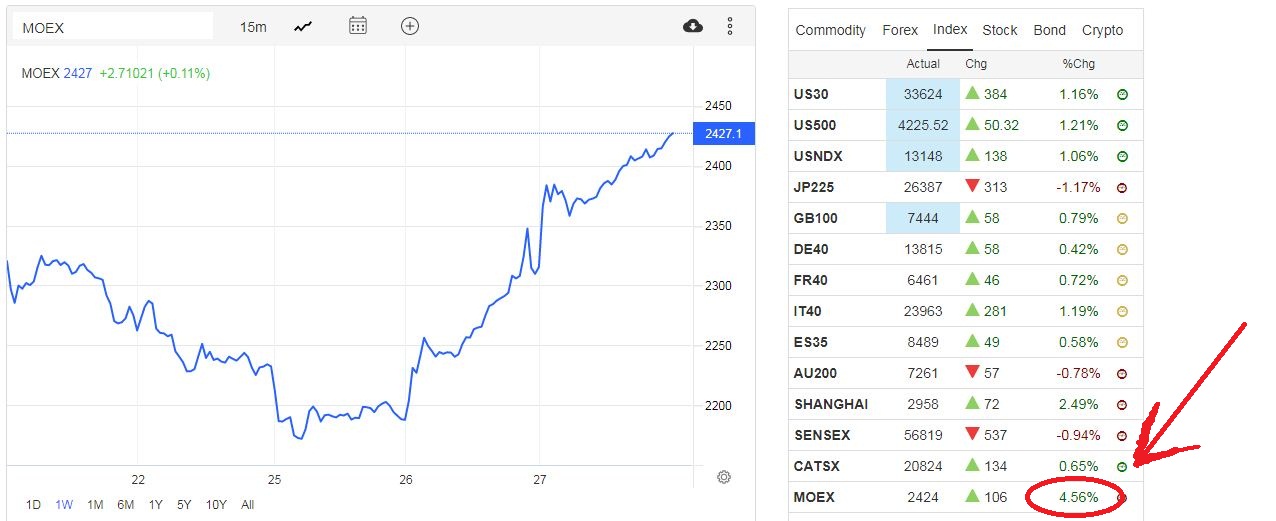The width and height of the screenshot is (1276, 521).
Task: Select the 1Y time range
Action: 156,505
